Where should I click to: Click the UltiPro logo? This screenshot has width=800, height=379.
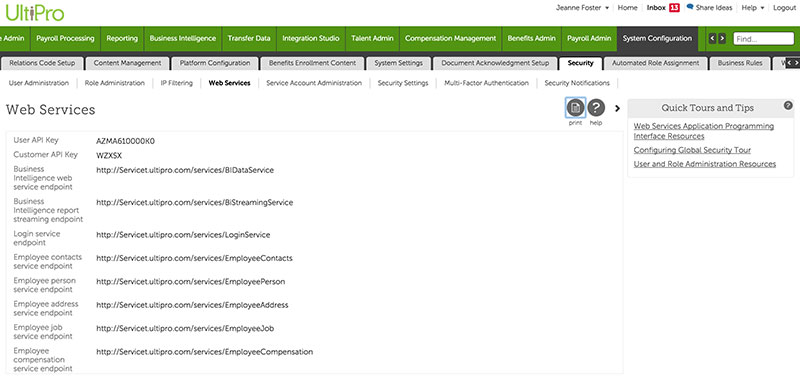(35, 12)
